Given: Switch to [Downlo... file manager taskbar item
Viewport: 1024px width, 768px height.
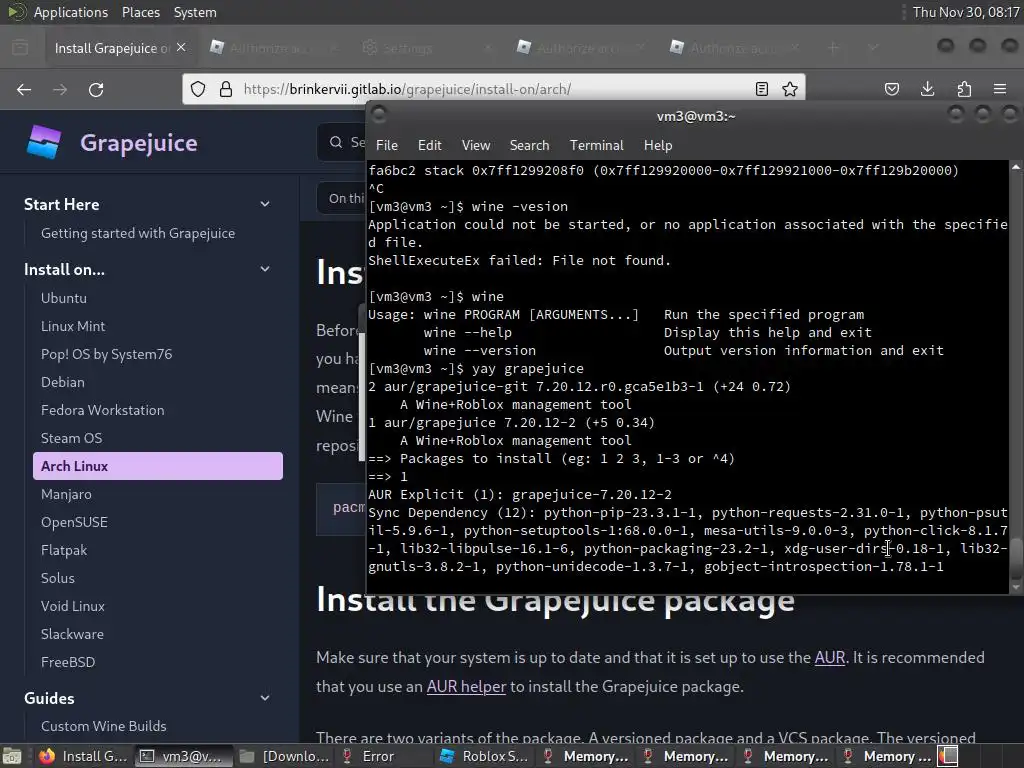Looking at the screenshot, I should tap(284, 756).
